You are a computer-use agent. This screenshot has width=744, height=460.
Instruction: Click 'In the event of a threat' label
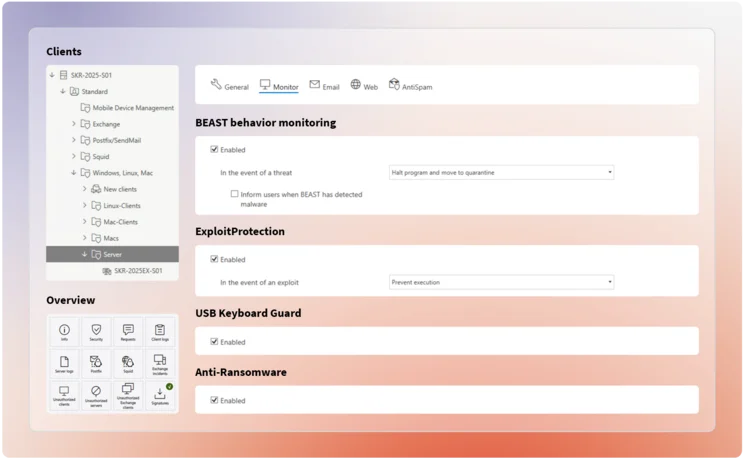tap(256, 173)
